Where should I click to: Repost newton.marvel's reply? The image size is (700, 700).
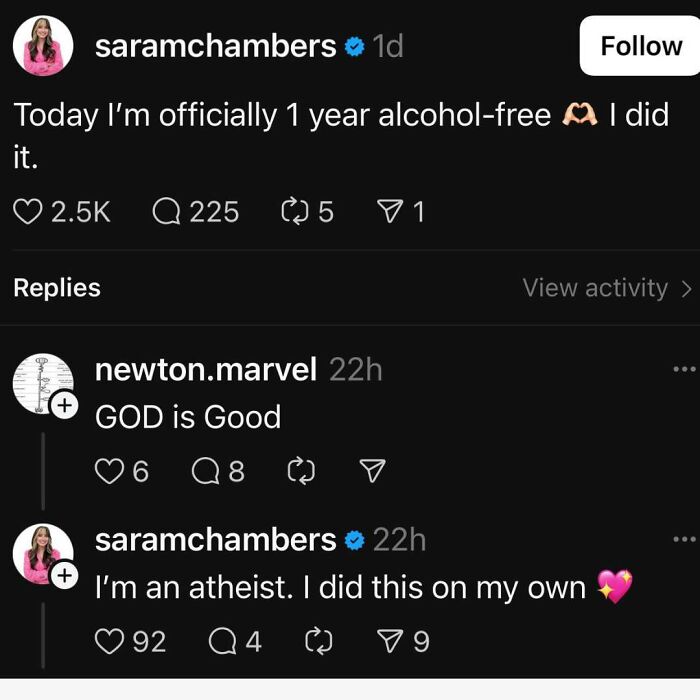tap(300, 471)
